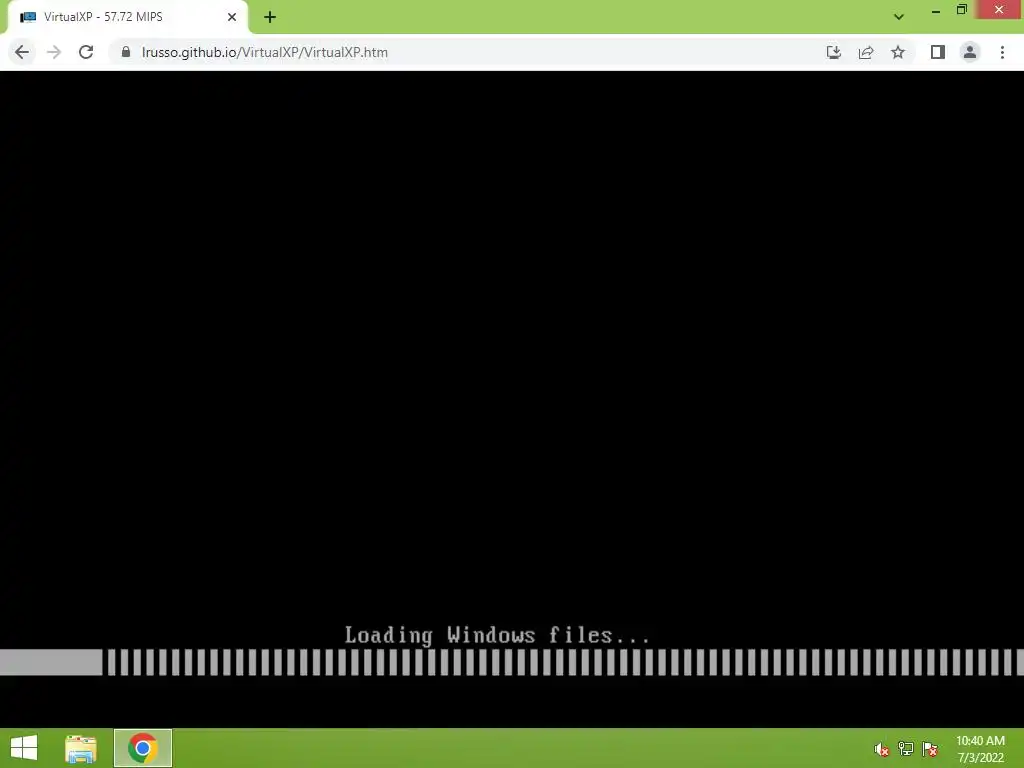
Task: Click the forward navigation arrow
Action: (x=54, y=52)
